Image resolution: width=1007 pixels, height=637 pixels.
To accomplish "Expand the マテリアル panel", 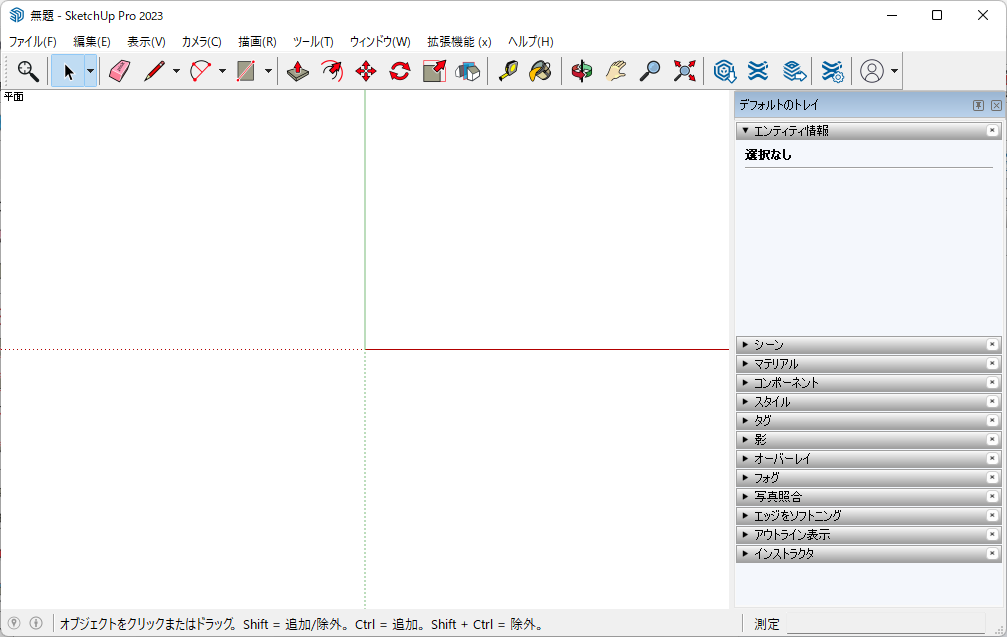I will coord(775,364).
